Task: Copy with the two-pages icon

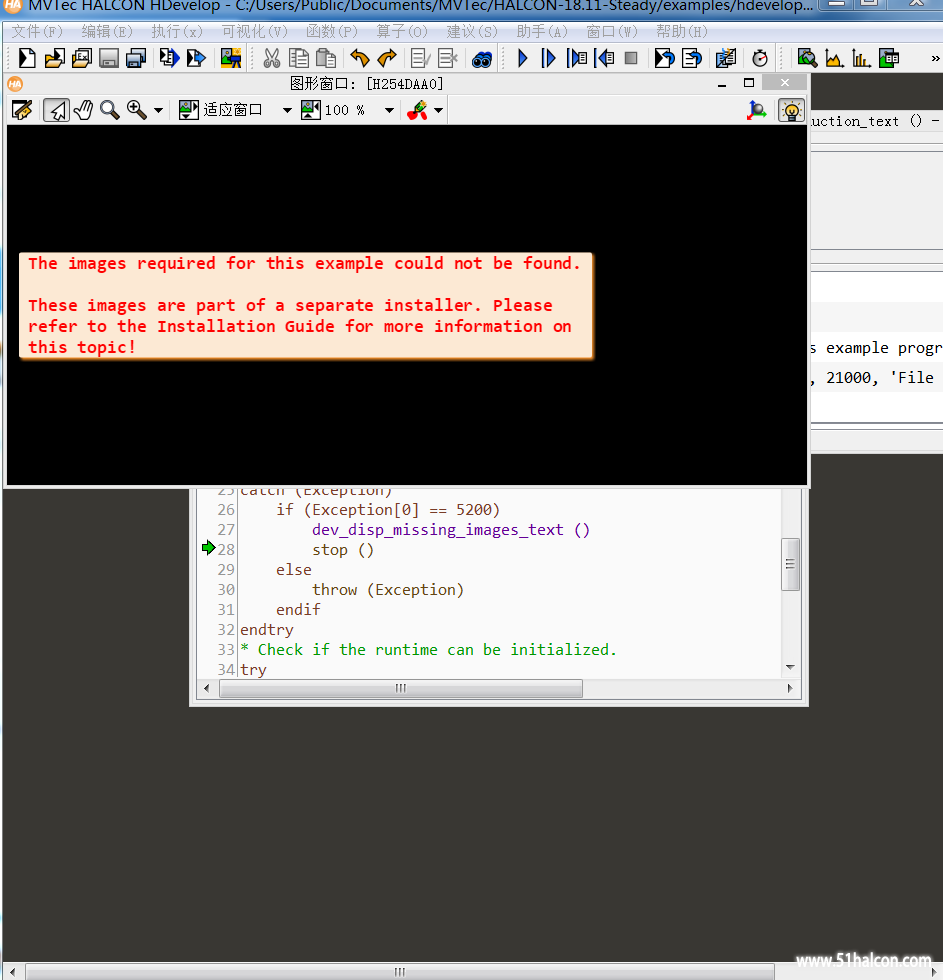Action: 299,58
